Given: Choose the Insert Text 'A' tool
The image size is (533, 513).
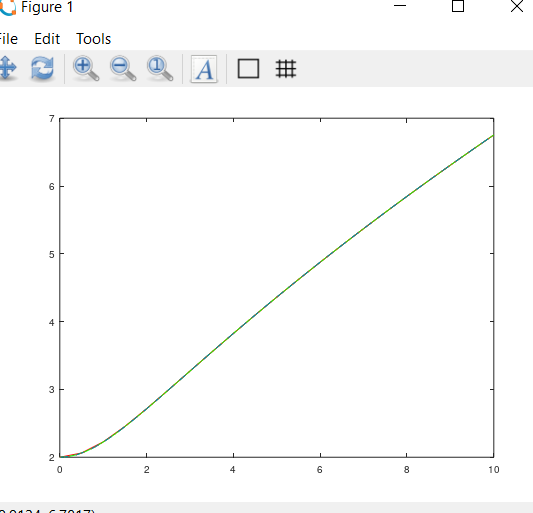Looking at the screenshot, I should click(x=204, y=69).
